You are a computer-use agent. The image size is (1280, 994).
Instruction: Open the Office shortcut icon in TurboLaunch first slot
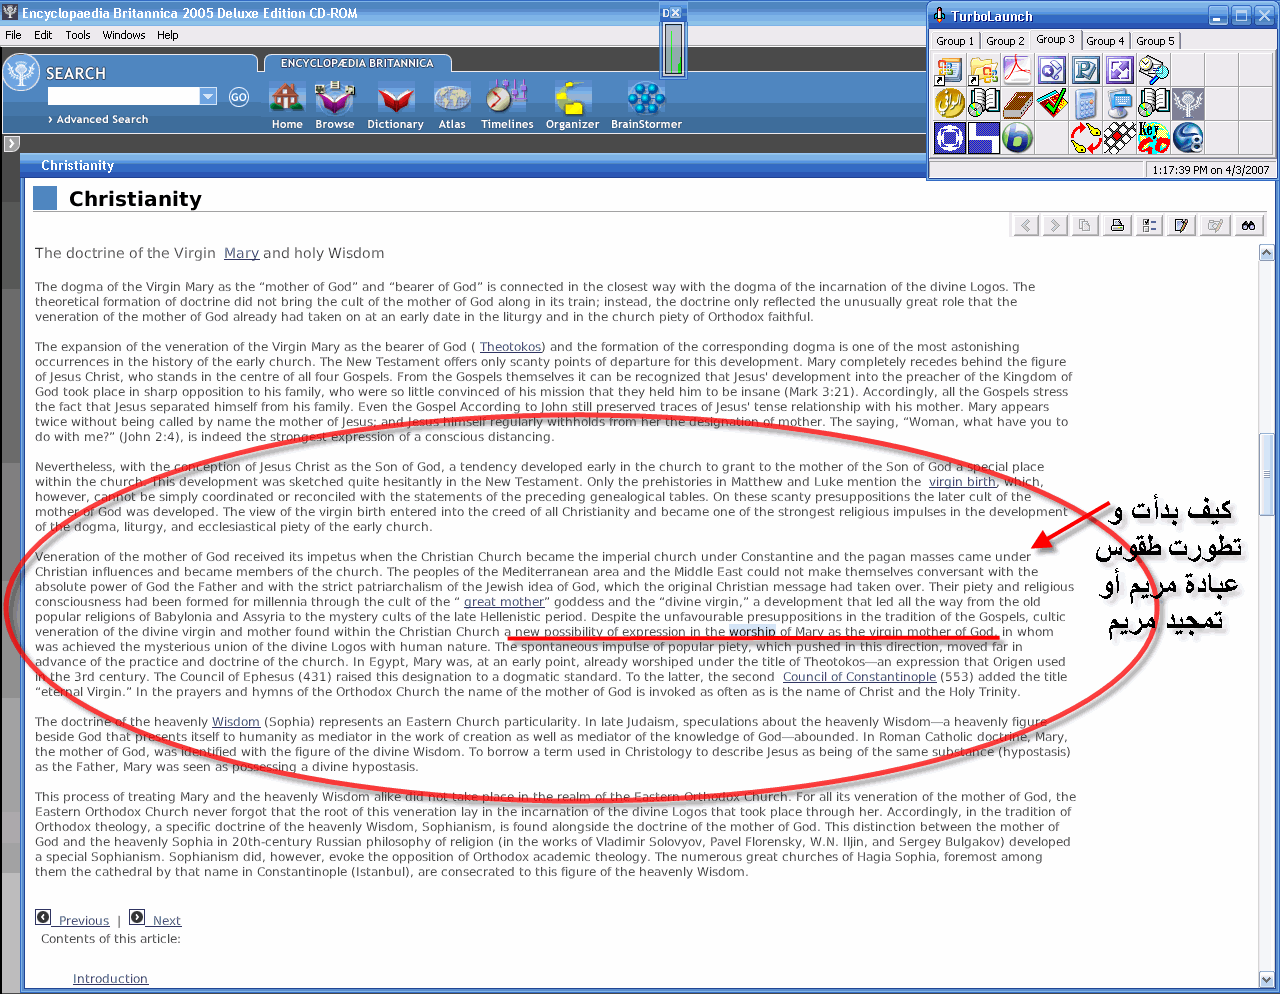(949, 70)
